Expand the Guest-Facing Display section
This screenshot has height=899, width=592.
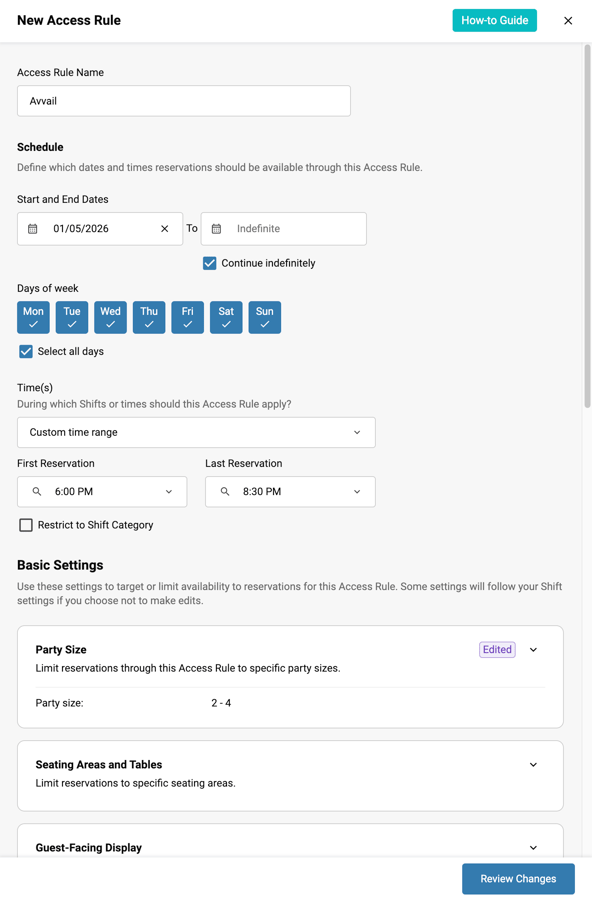click(x=533, y=847)
